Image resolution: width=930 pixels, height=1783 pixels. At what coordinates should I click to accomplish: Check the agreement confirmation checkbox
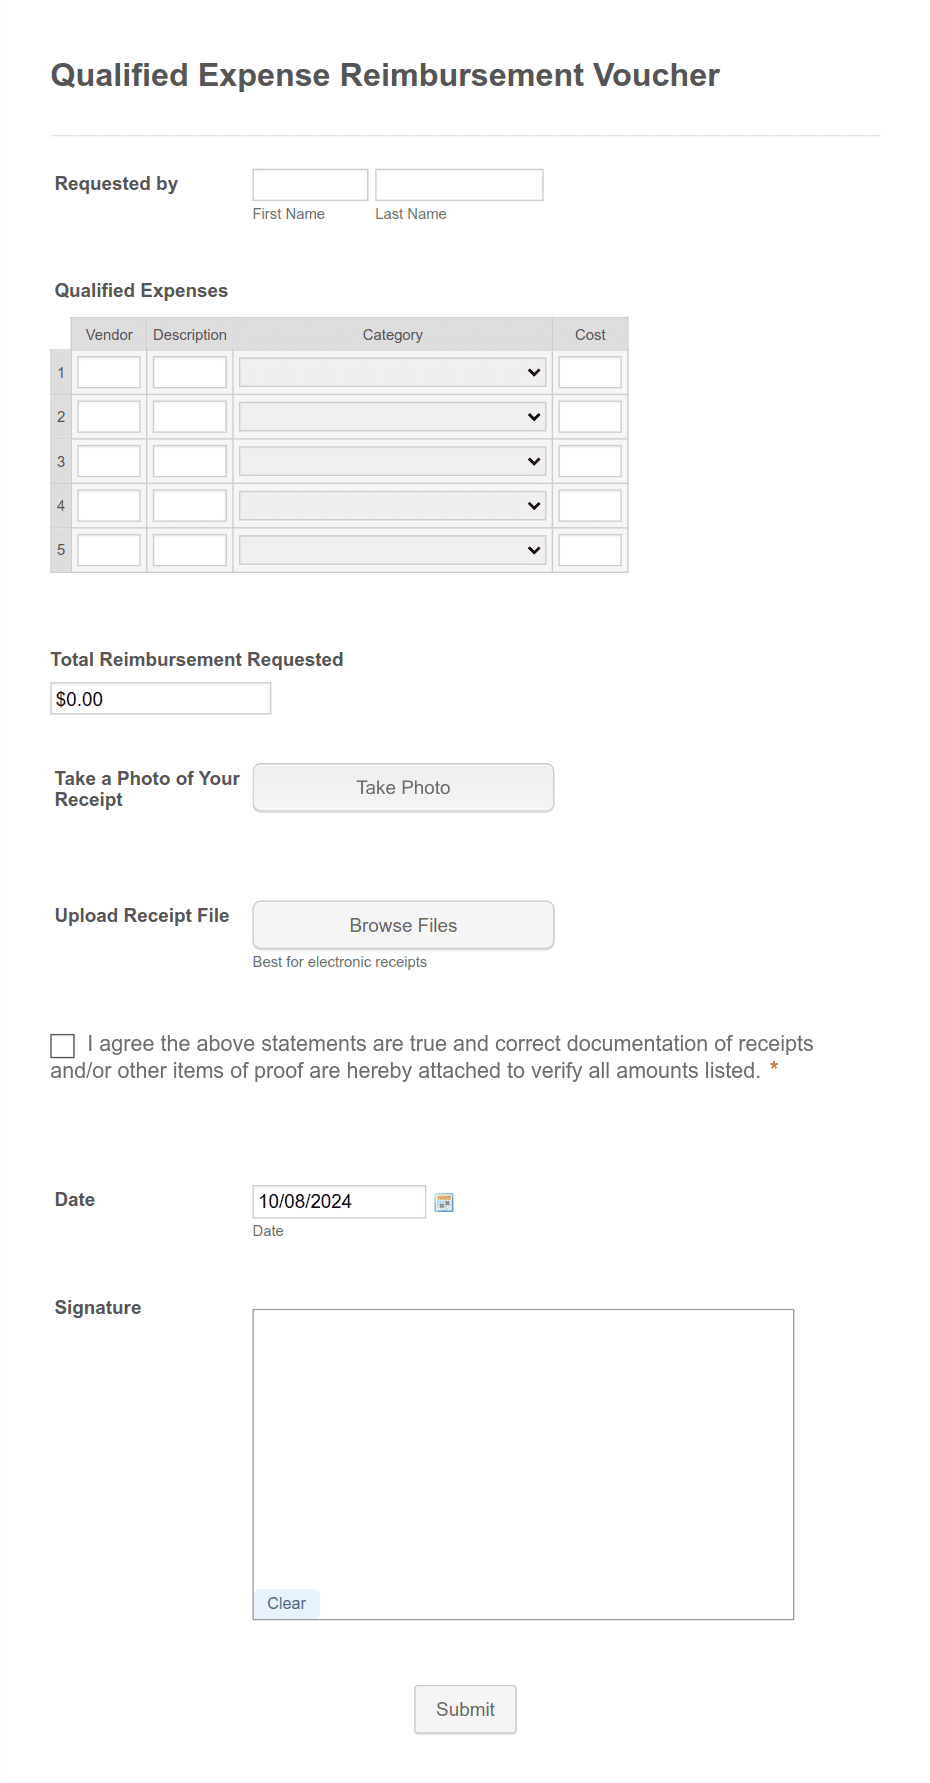coord(62,1046)
